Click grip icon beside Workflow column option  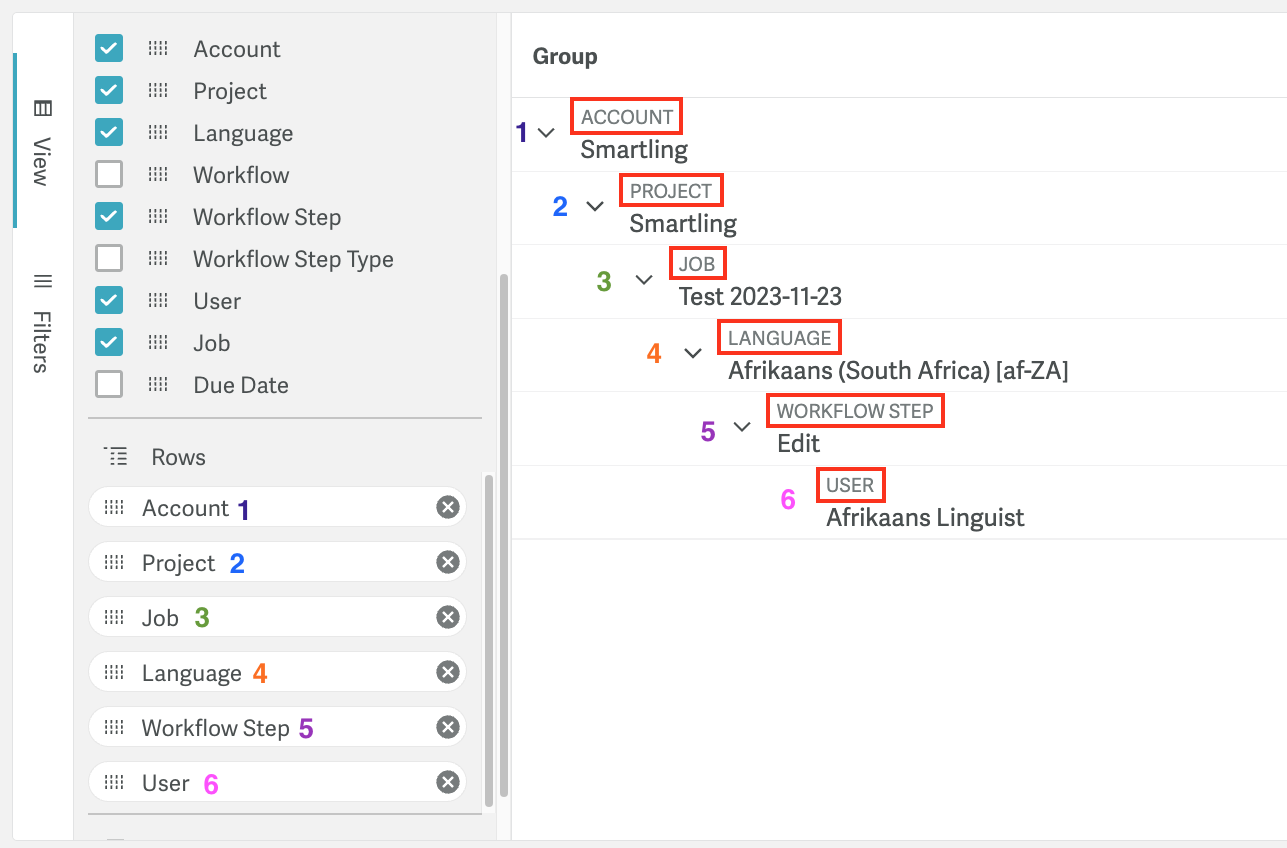click(x=158, y=175)
